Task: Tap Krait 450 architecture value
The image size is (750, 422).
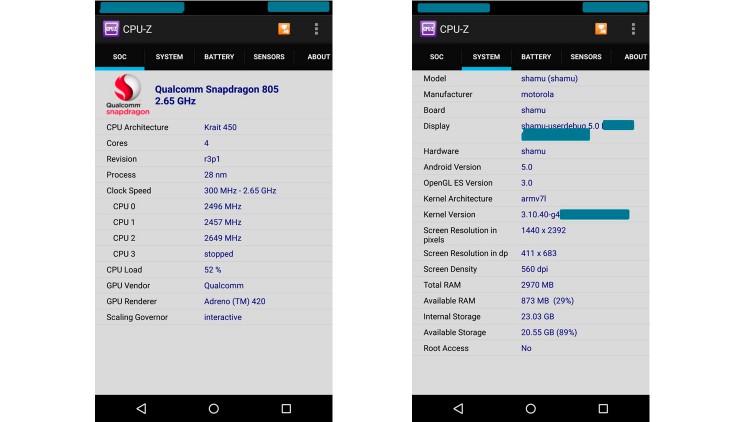Action: tap(221, 127)
